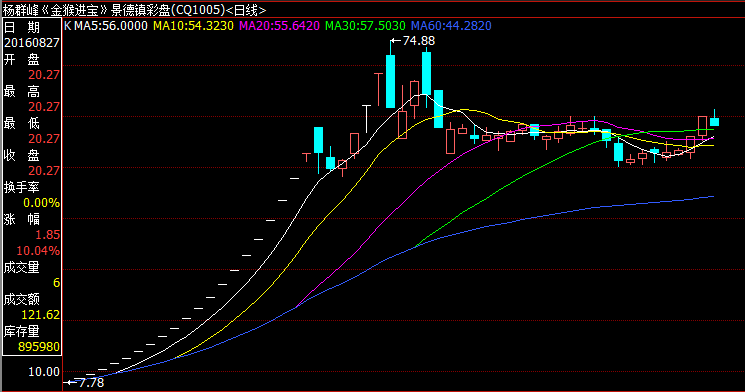
Task: Click the MA5:56.0000 indicator label
Action: click(111, 26)
